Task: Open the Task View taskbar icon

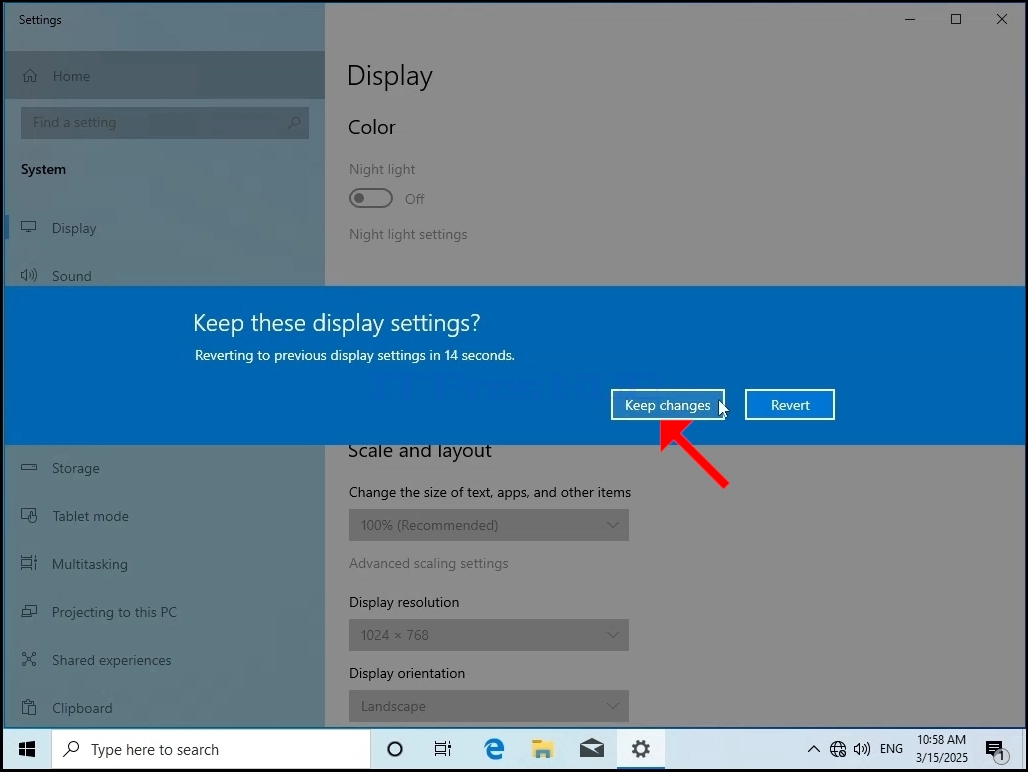Action: click(x=443, y=748)
